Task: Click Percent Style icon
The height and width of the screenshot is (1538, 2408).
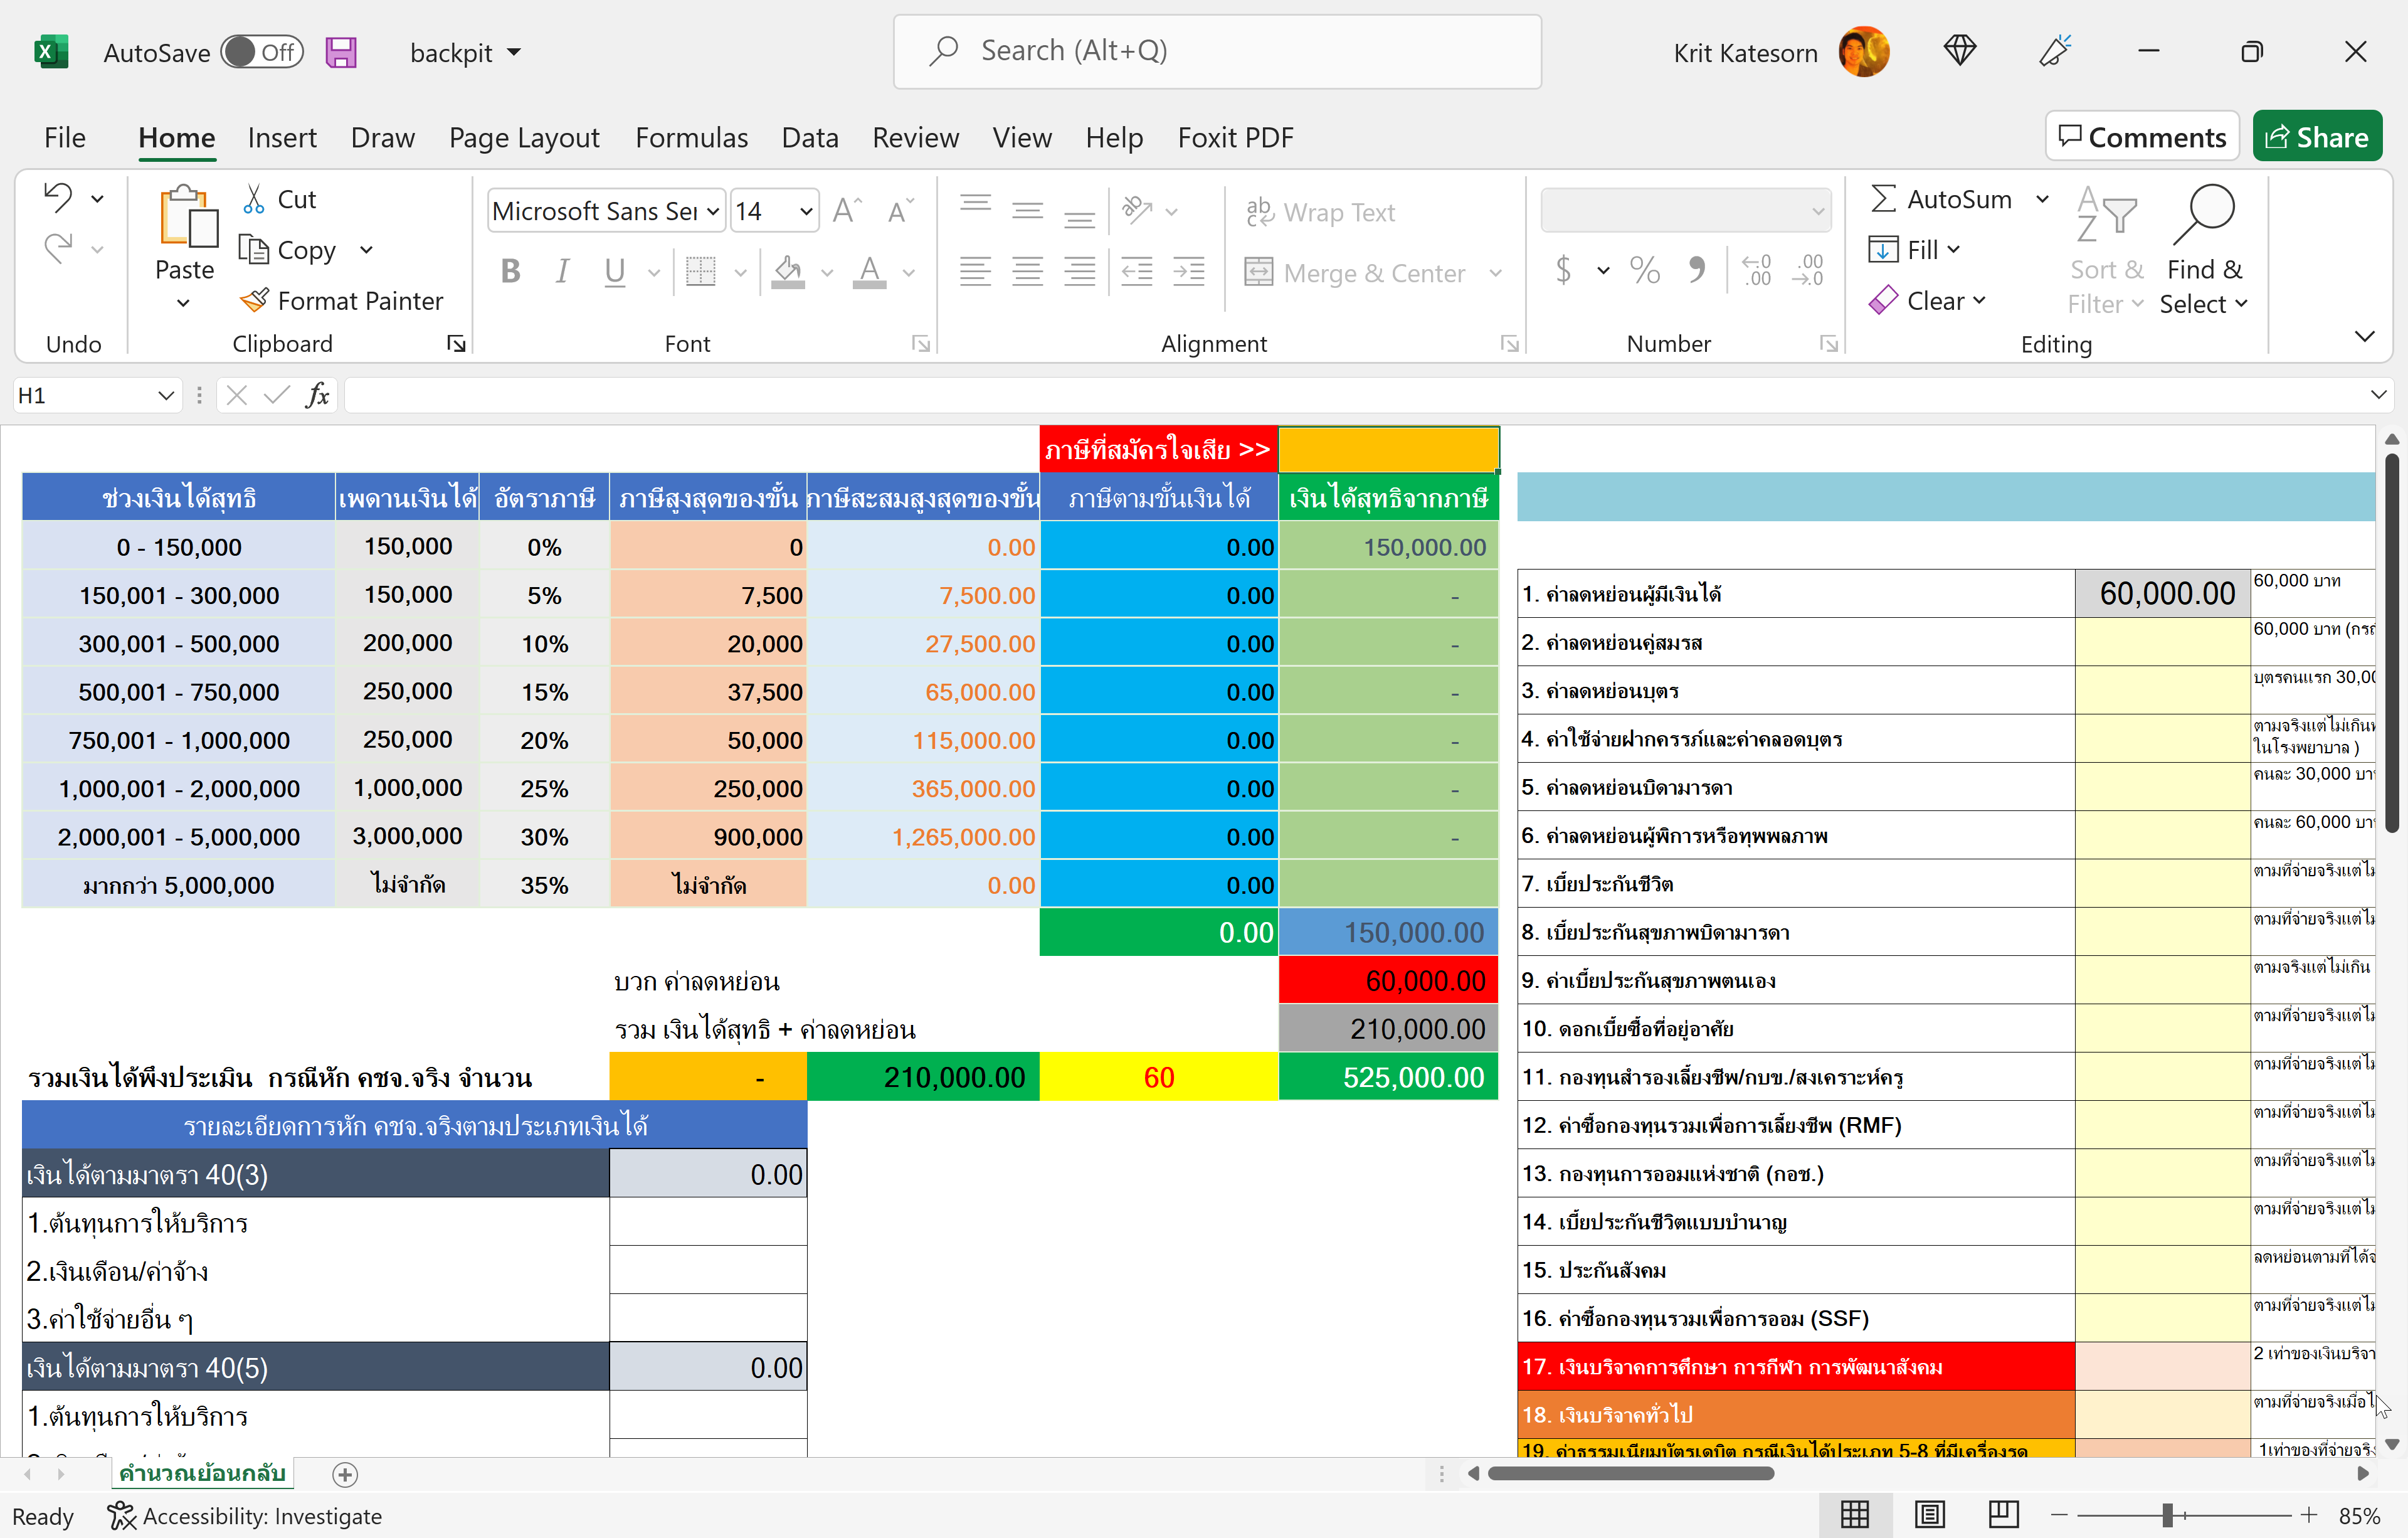Action: [1645, 270]
